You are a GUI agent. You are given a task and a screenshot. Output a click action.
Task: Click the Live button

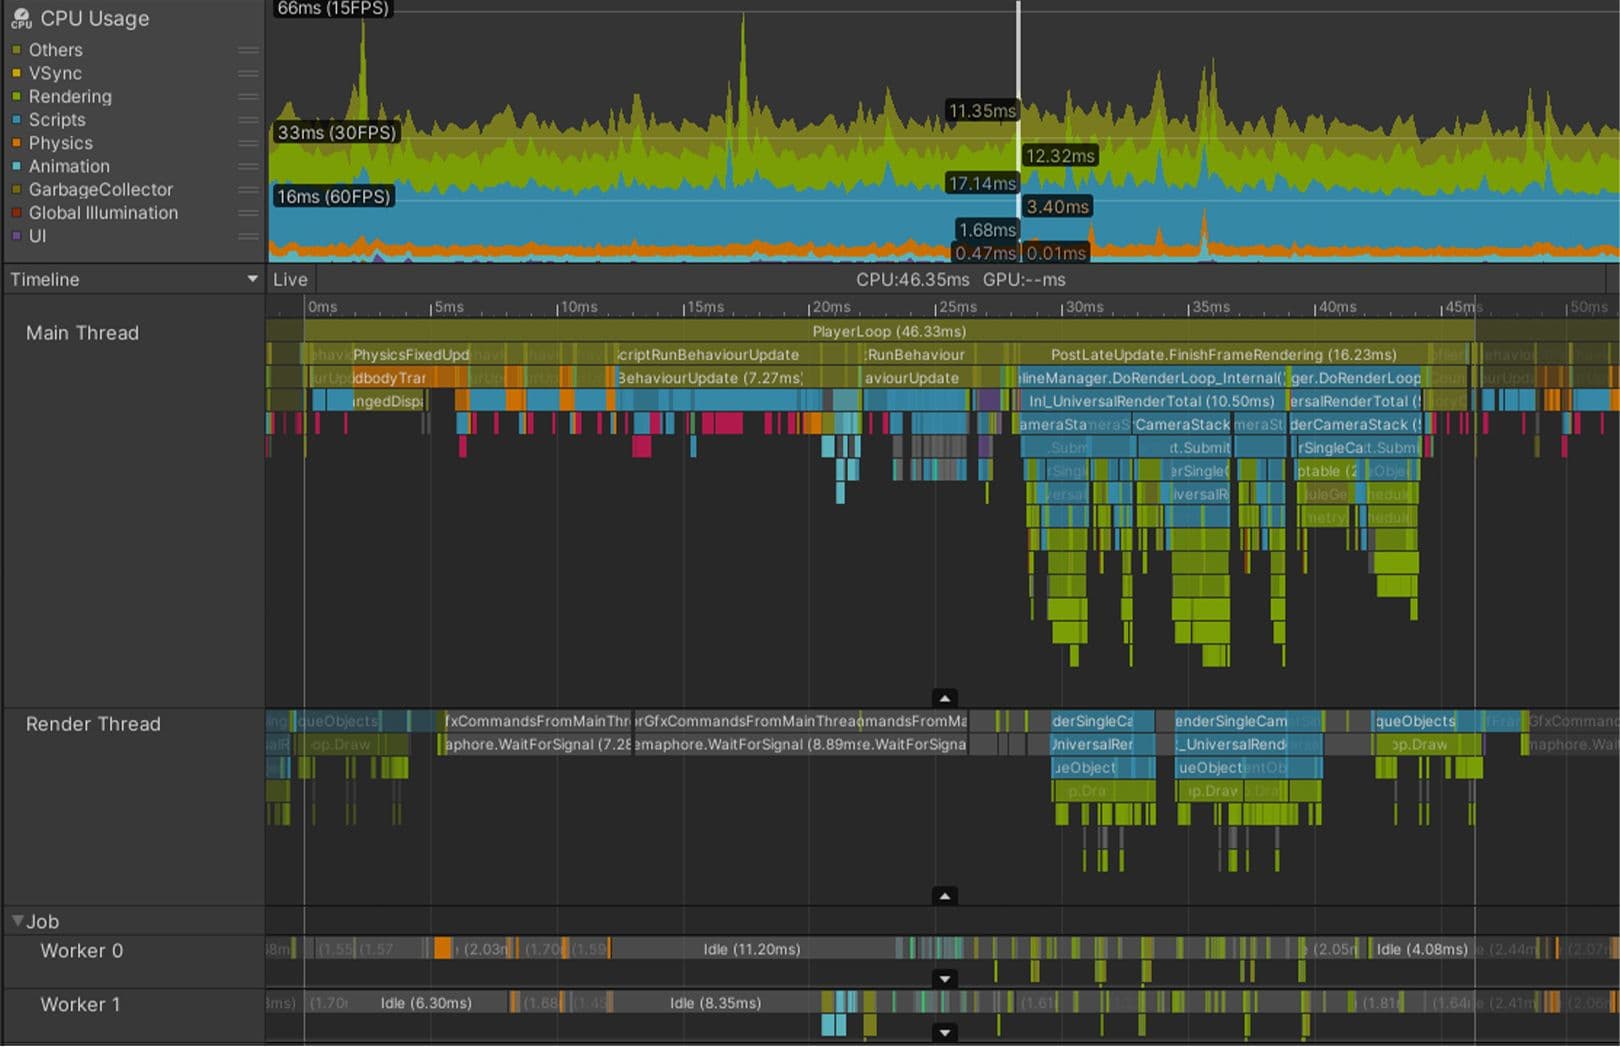pyautogui.click(x=289, y=279)
